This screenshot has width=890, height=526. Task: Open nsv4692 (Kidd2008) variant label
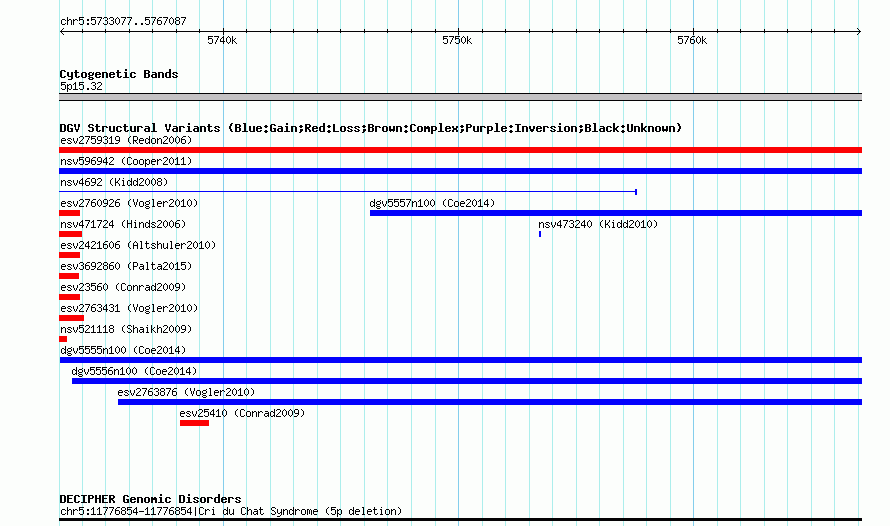[x=114, y=182]
